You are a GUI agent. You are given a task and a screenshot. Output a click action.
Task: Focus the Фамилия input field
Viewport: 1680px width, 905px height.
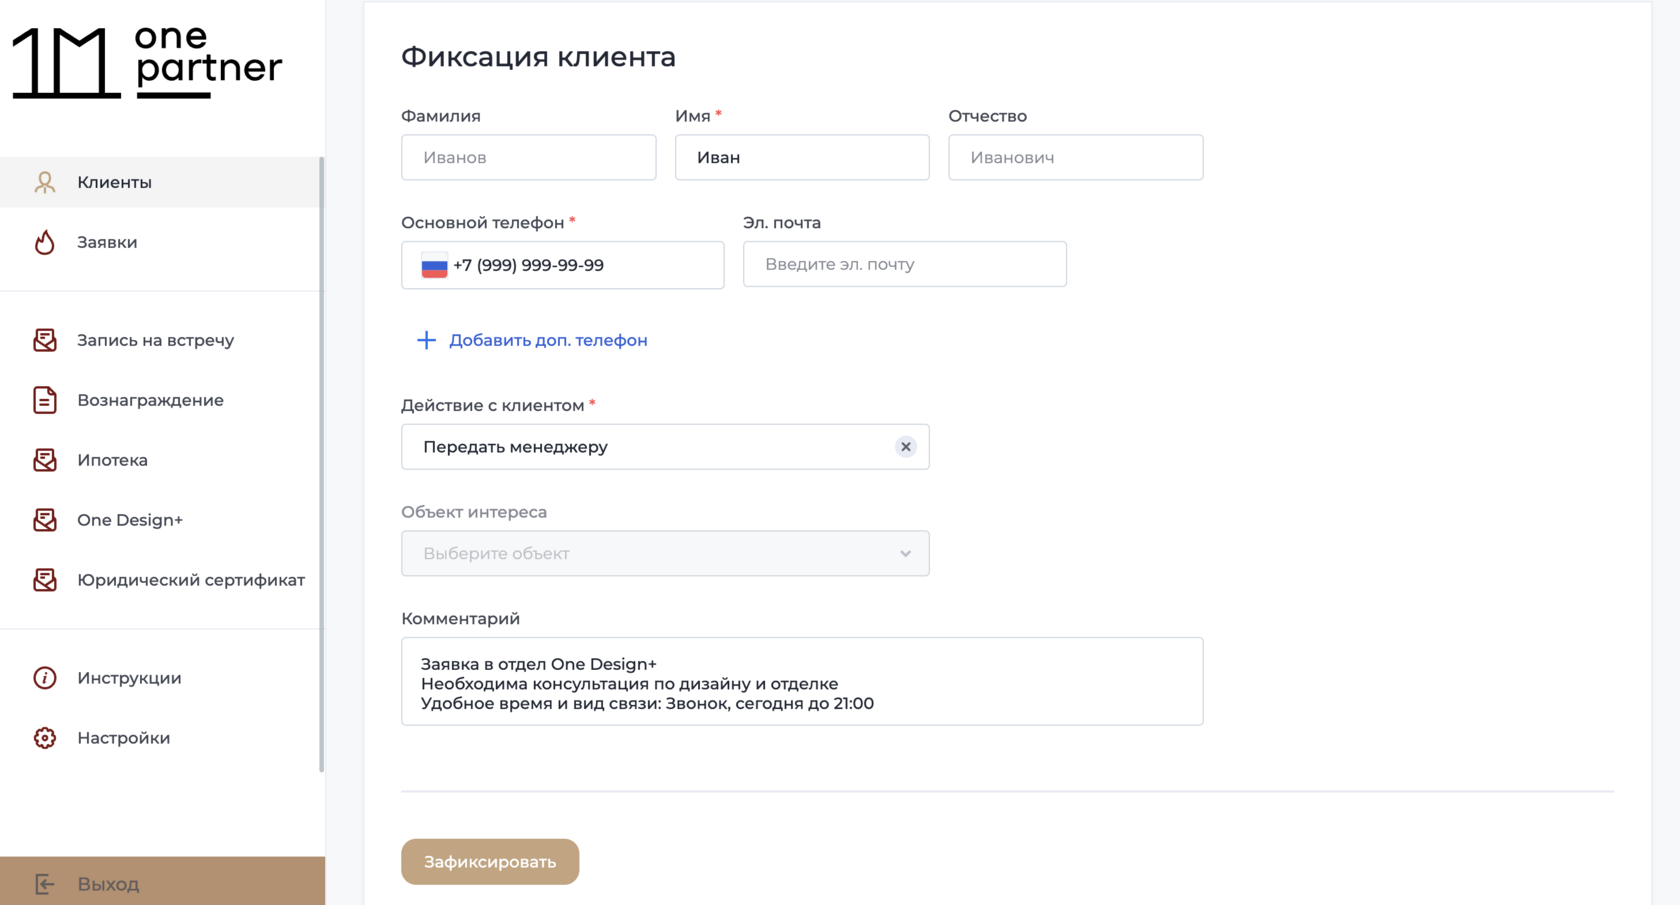point(528,158)
